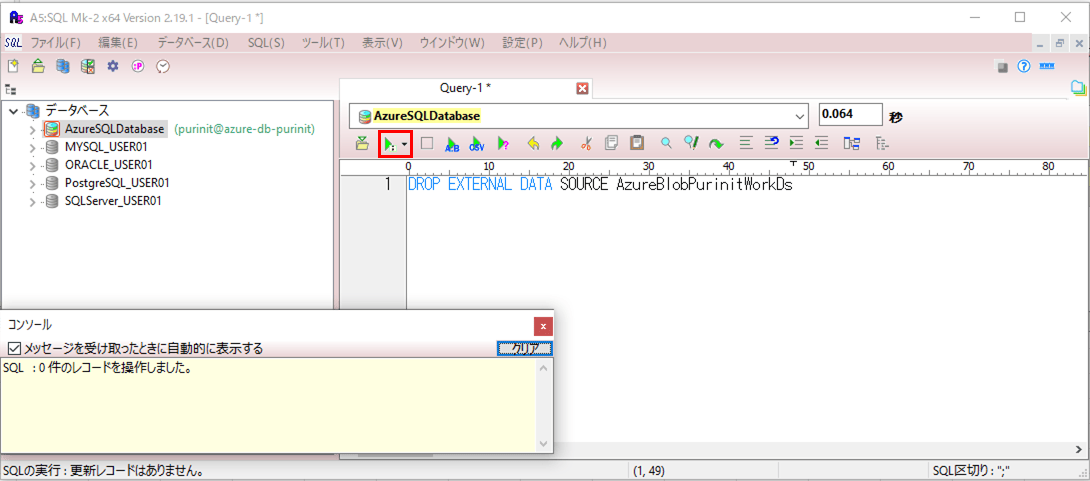Run the A:B result comparison icon

(x=452, y=144)
